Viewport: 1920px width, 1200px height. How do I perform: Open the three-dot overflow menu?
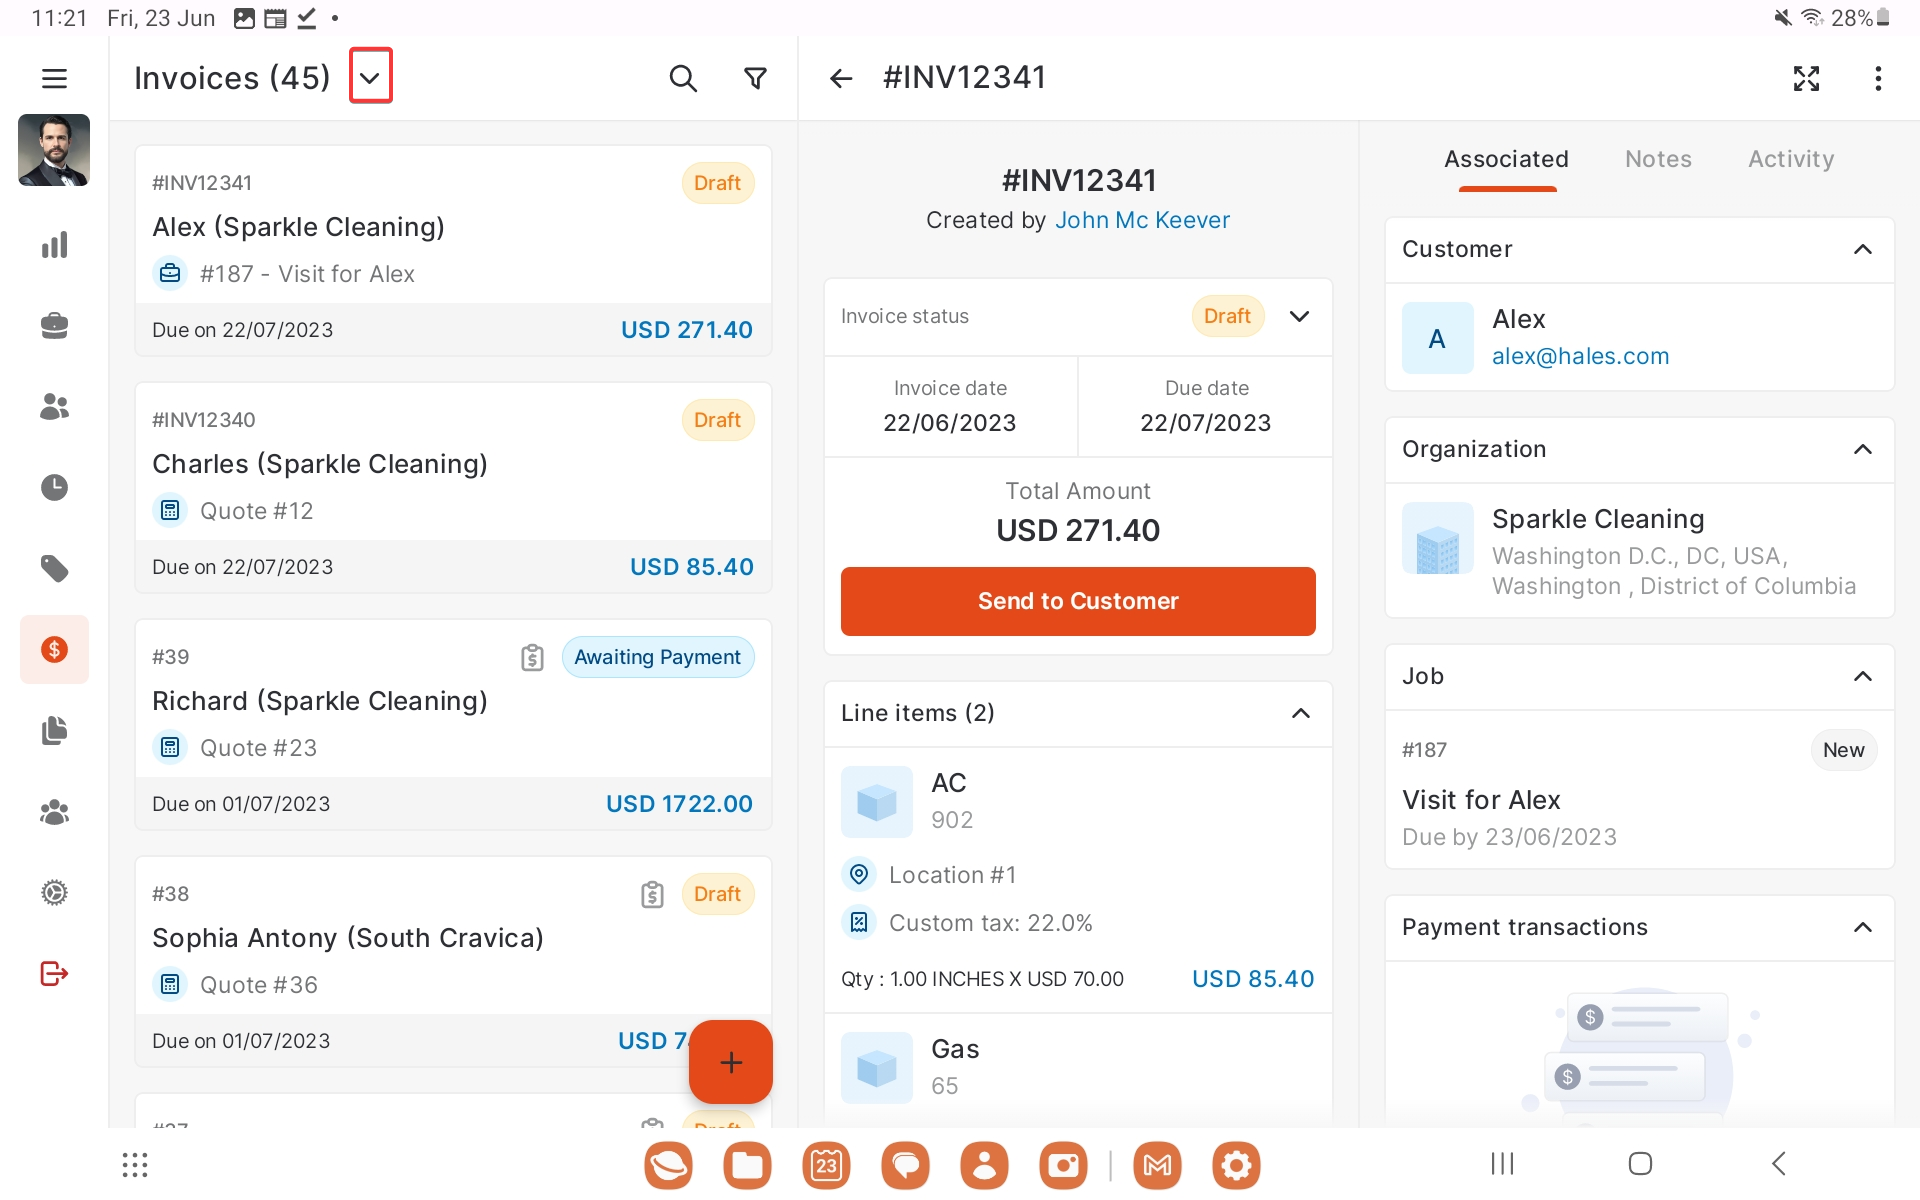(1878, 78)
